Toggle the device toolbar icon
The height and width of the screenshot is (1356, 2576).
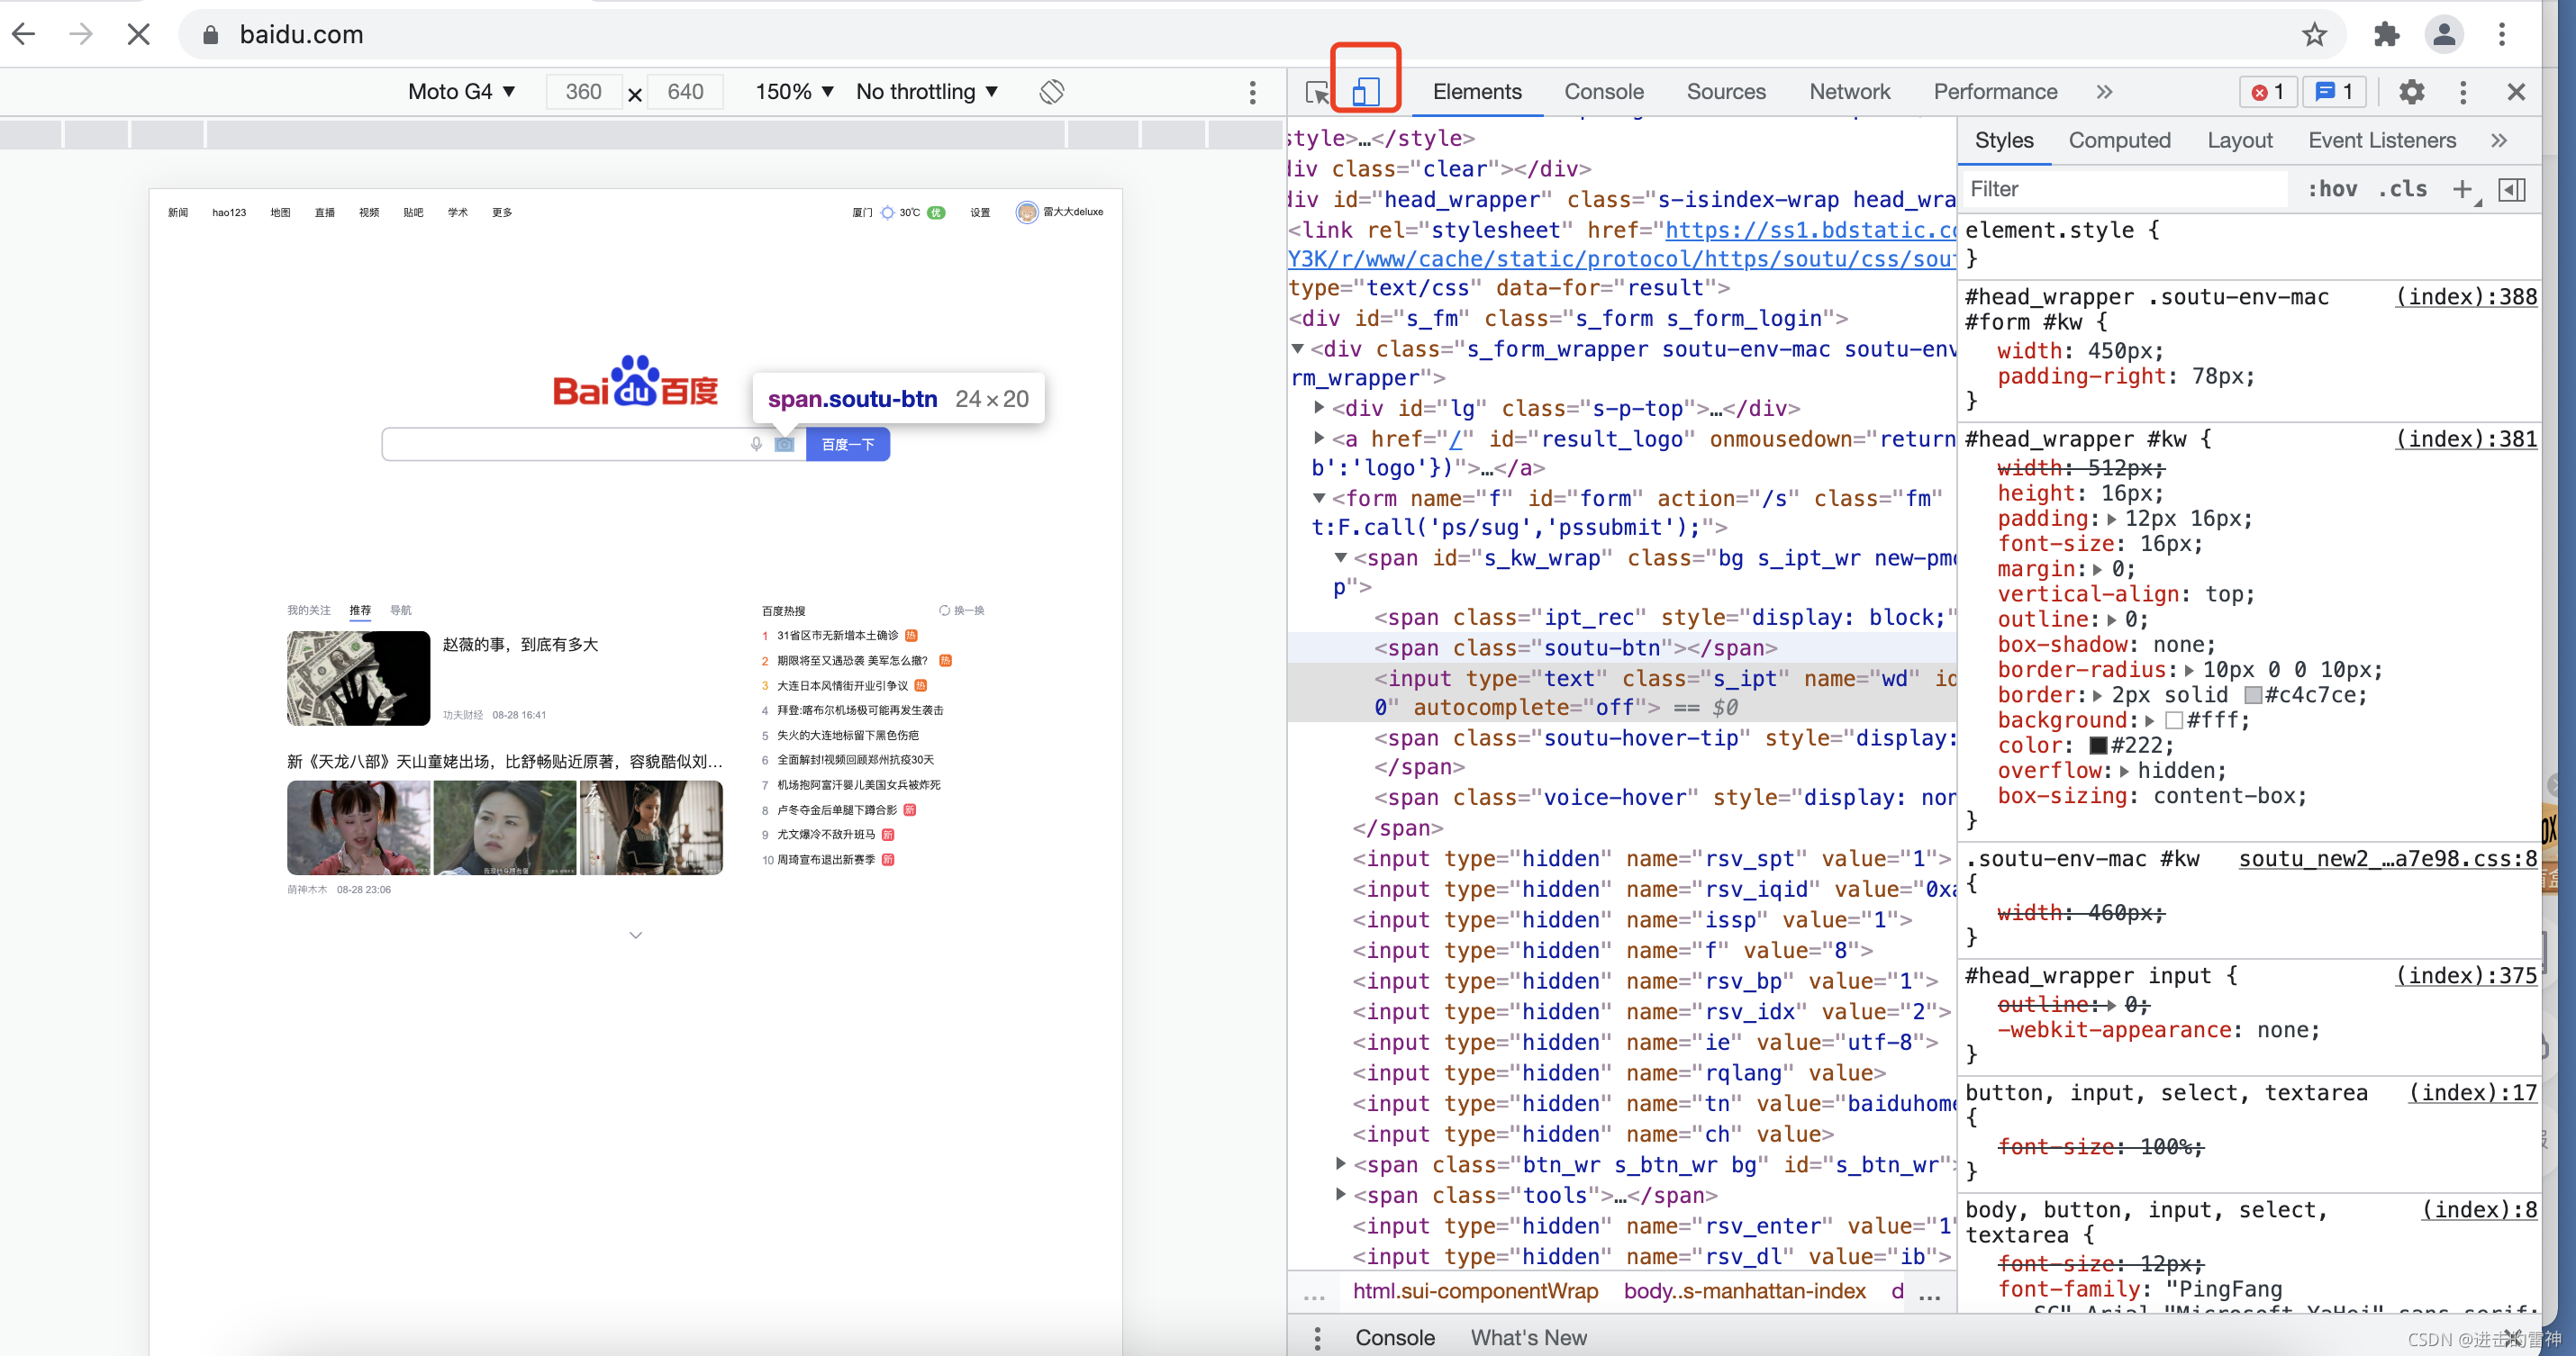click(x=1365, y=92)
